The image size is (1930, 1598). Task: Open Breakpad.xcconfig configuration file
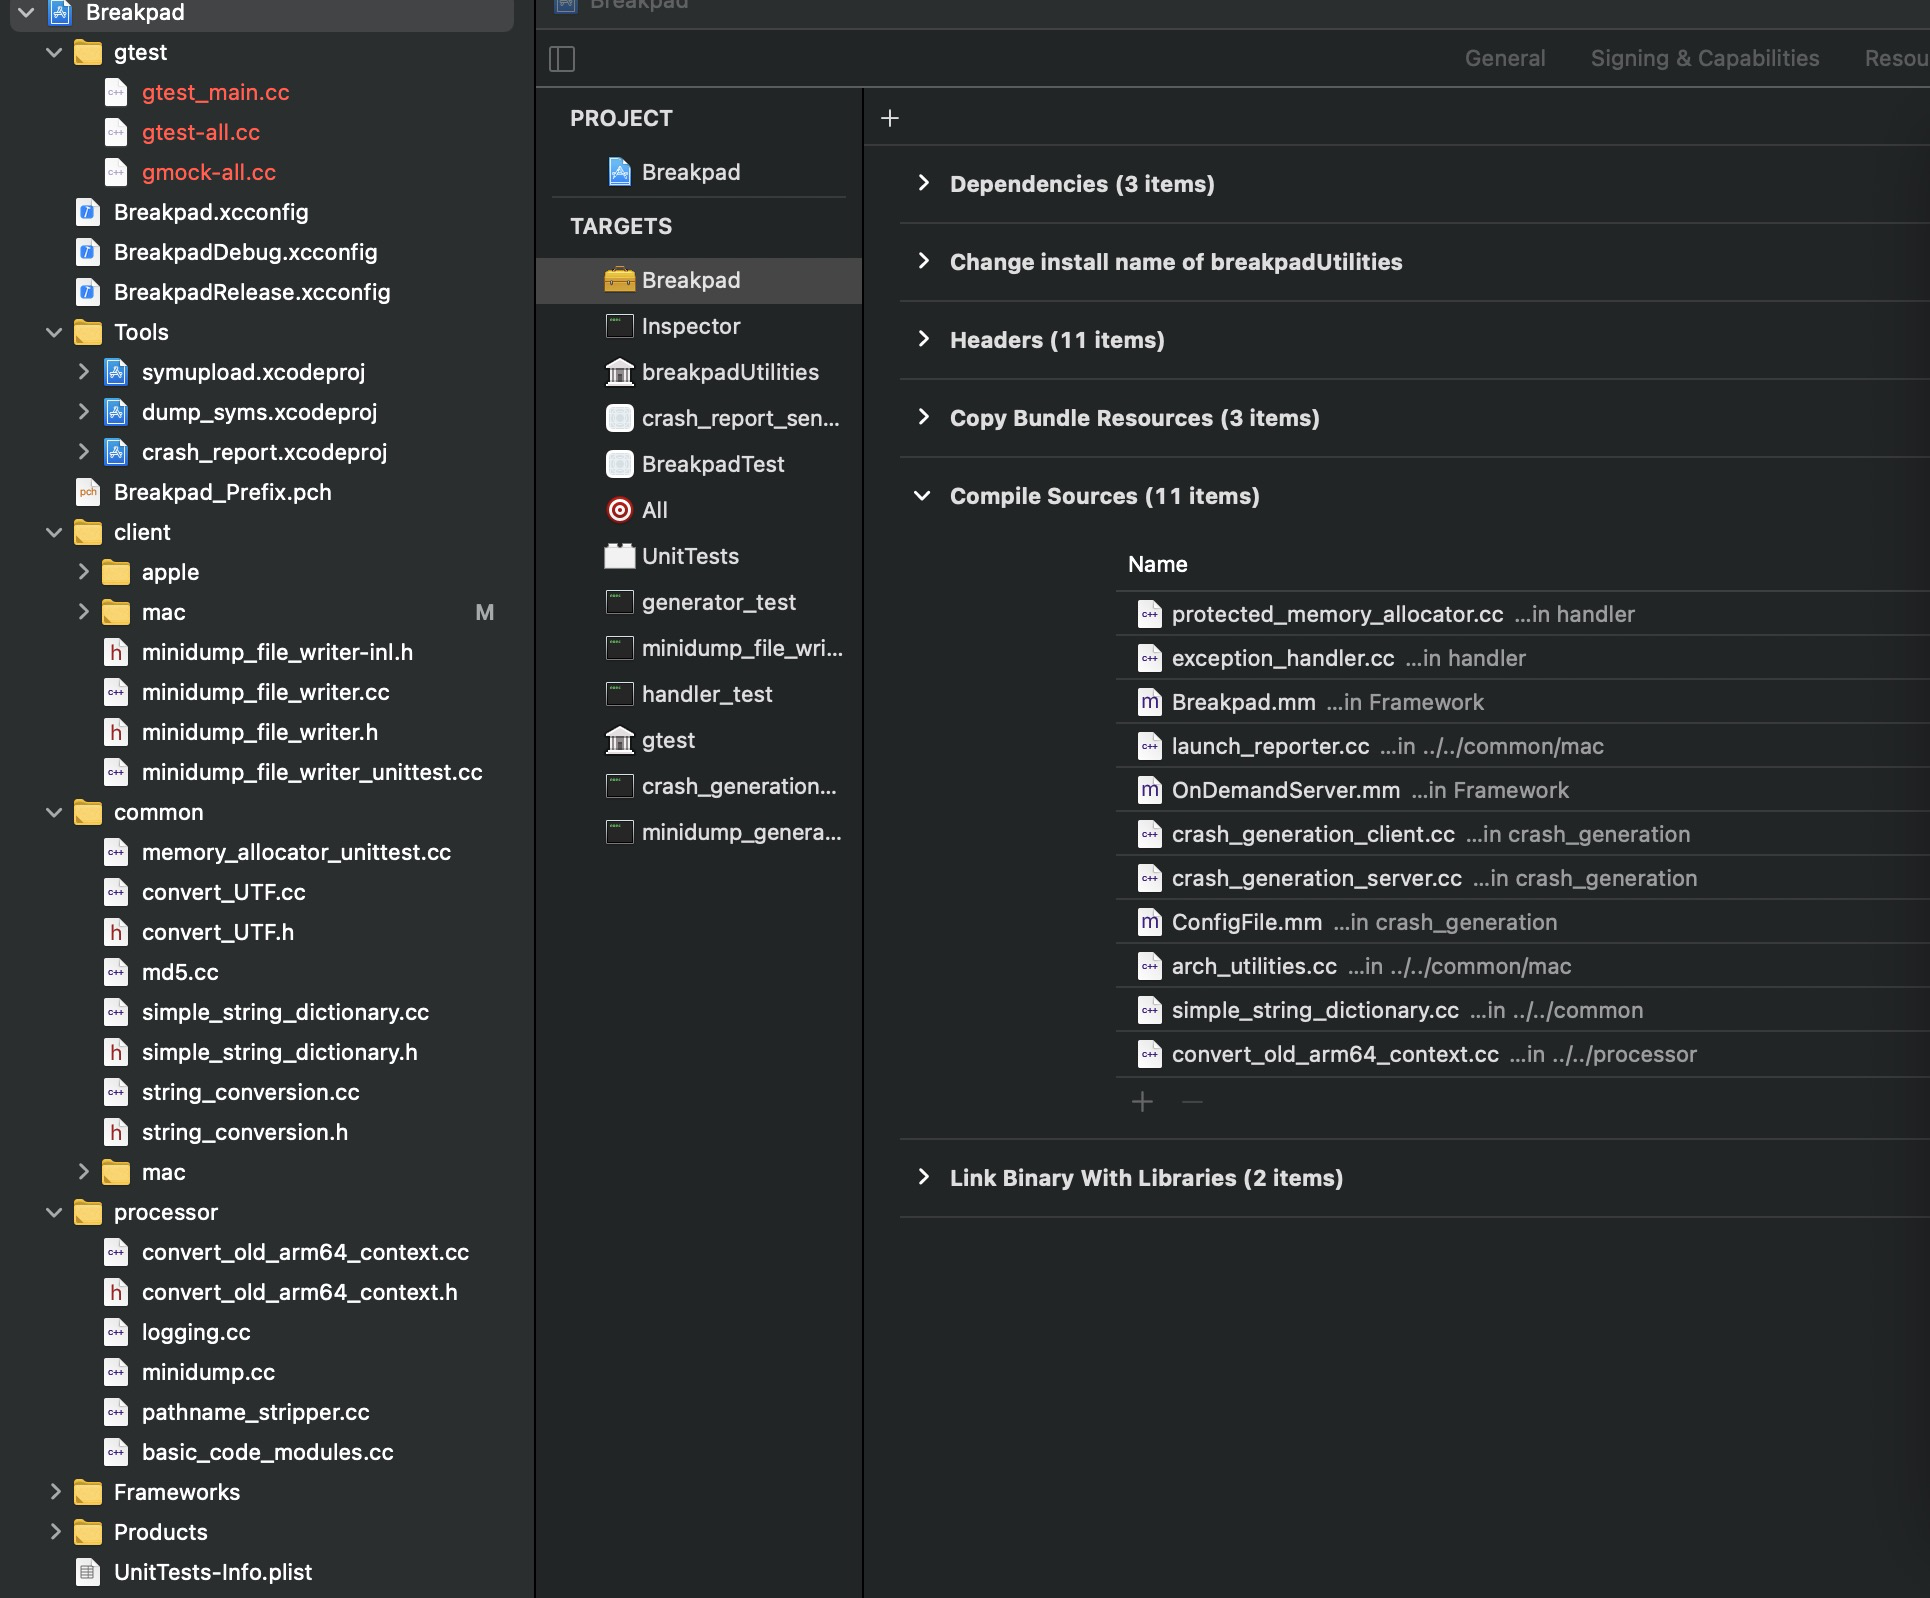click(x=211, y=212)
